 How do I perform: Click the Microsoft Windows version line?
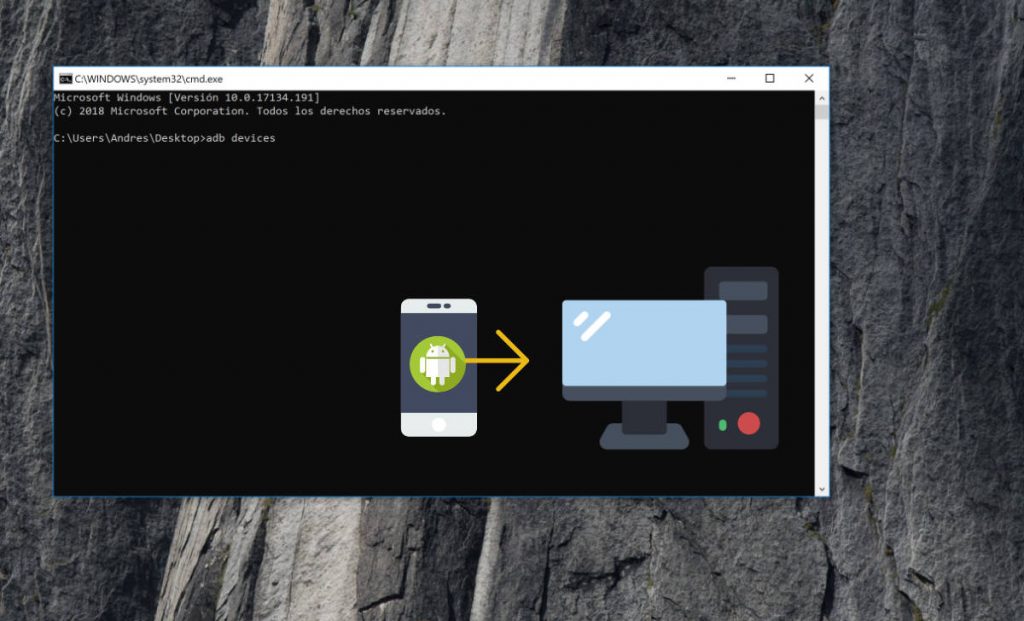(x=186, y=98)
